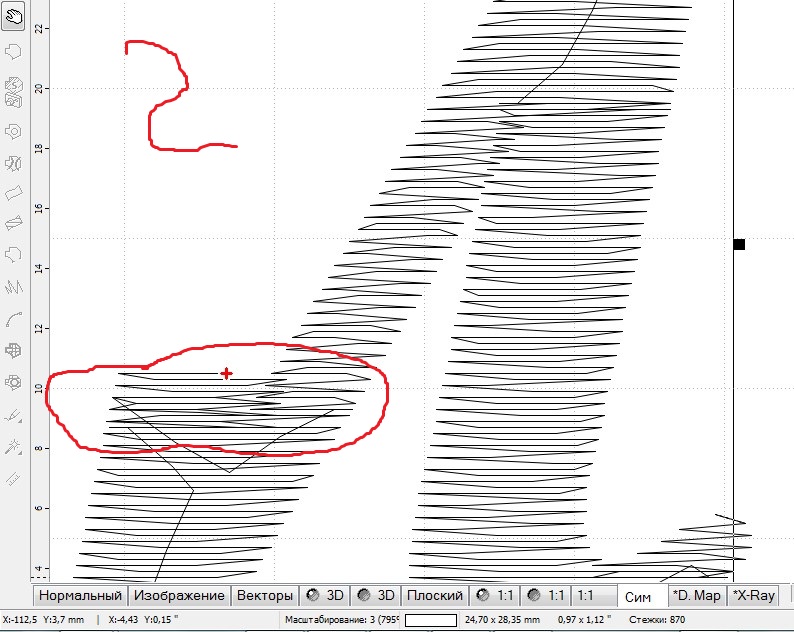Select the gear-shaped applique tool
The image size is (794, 632).
click(x=13, y=382)
